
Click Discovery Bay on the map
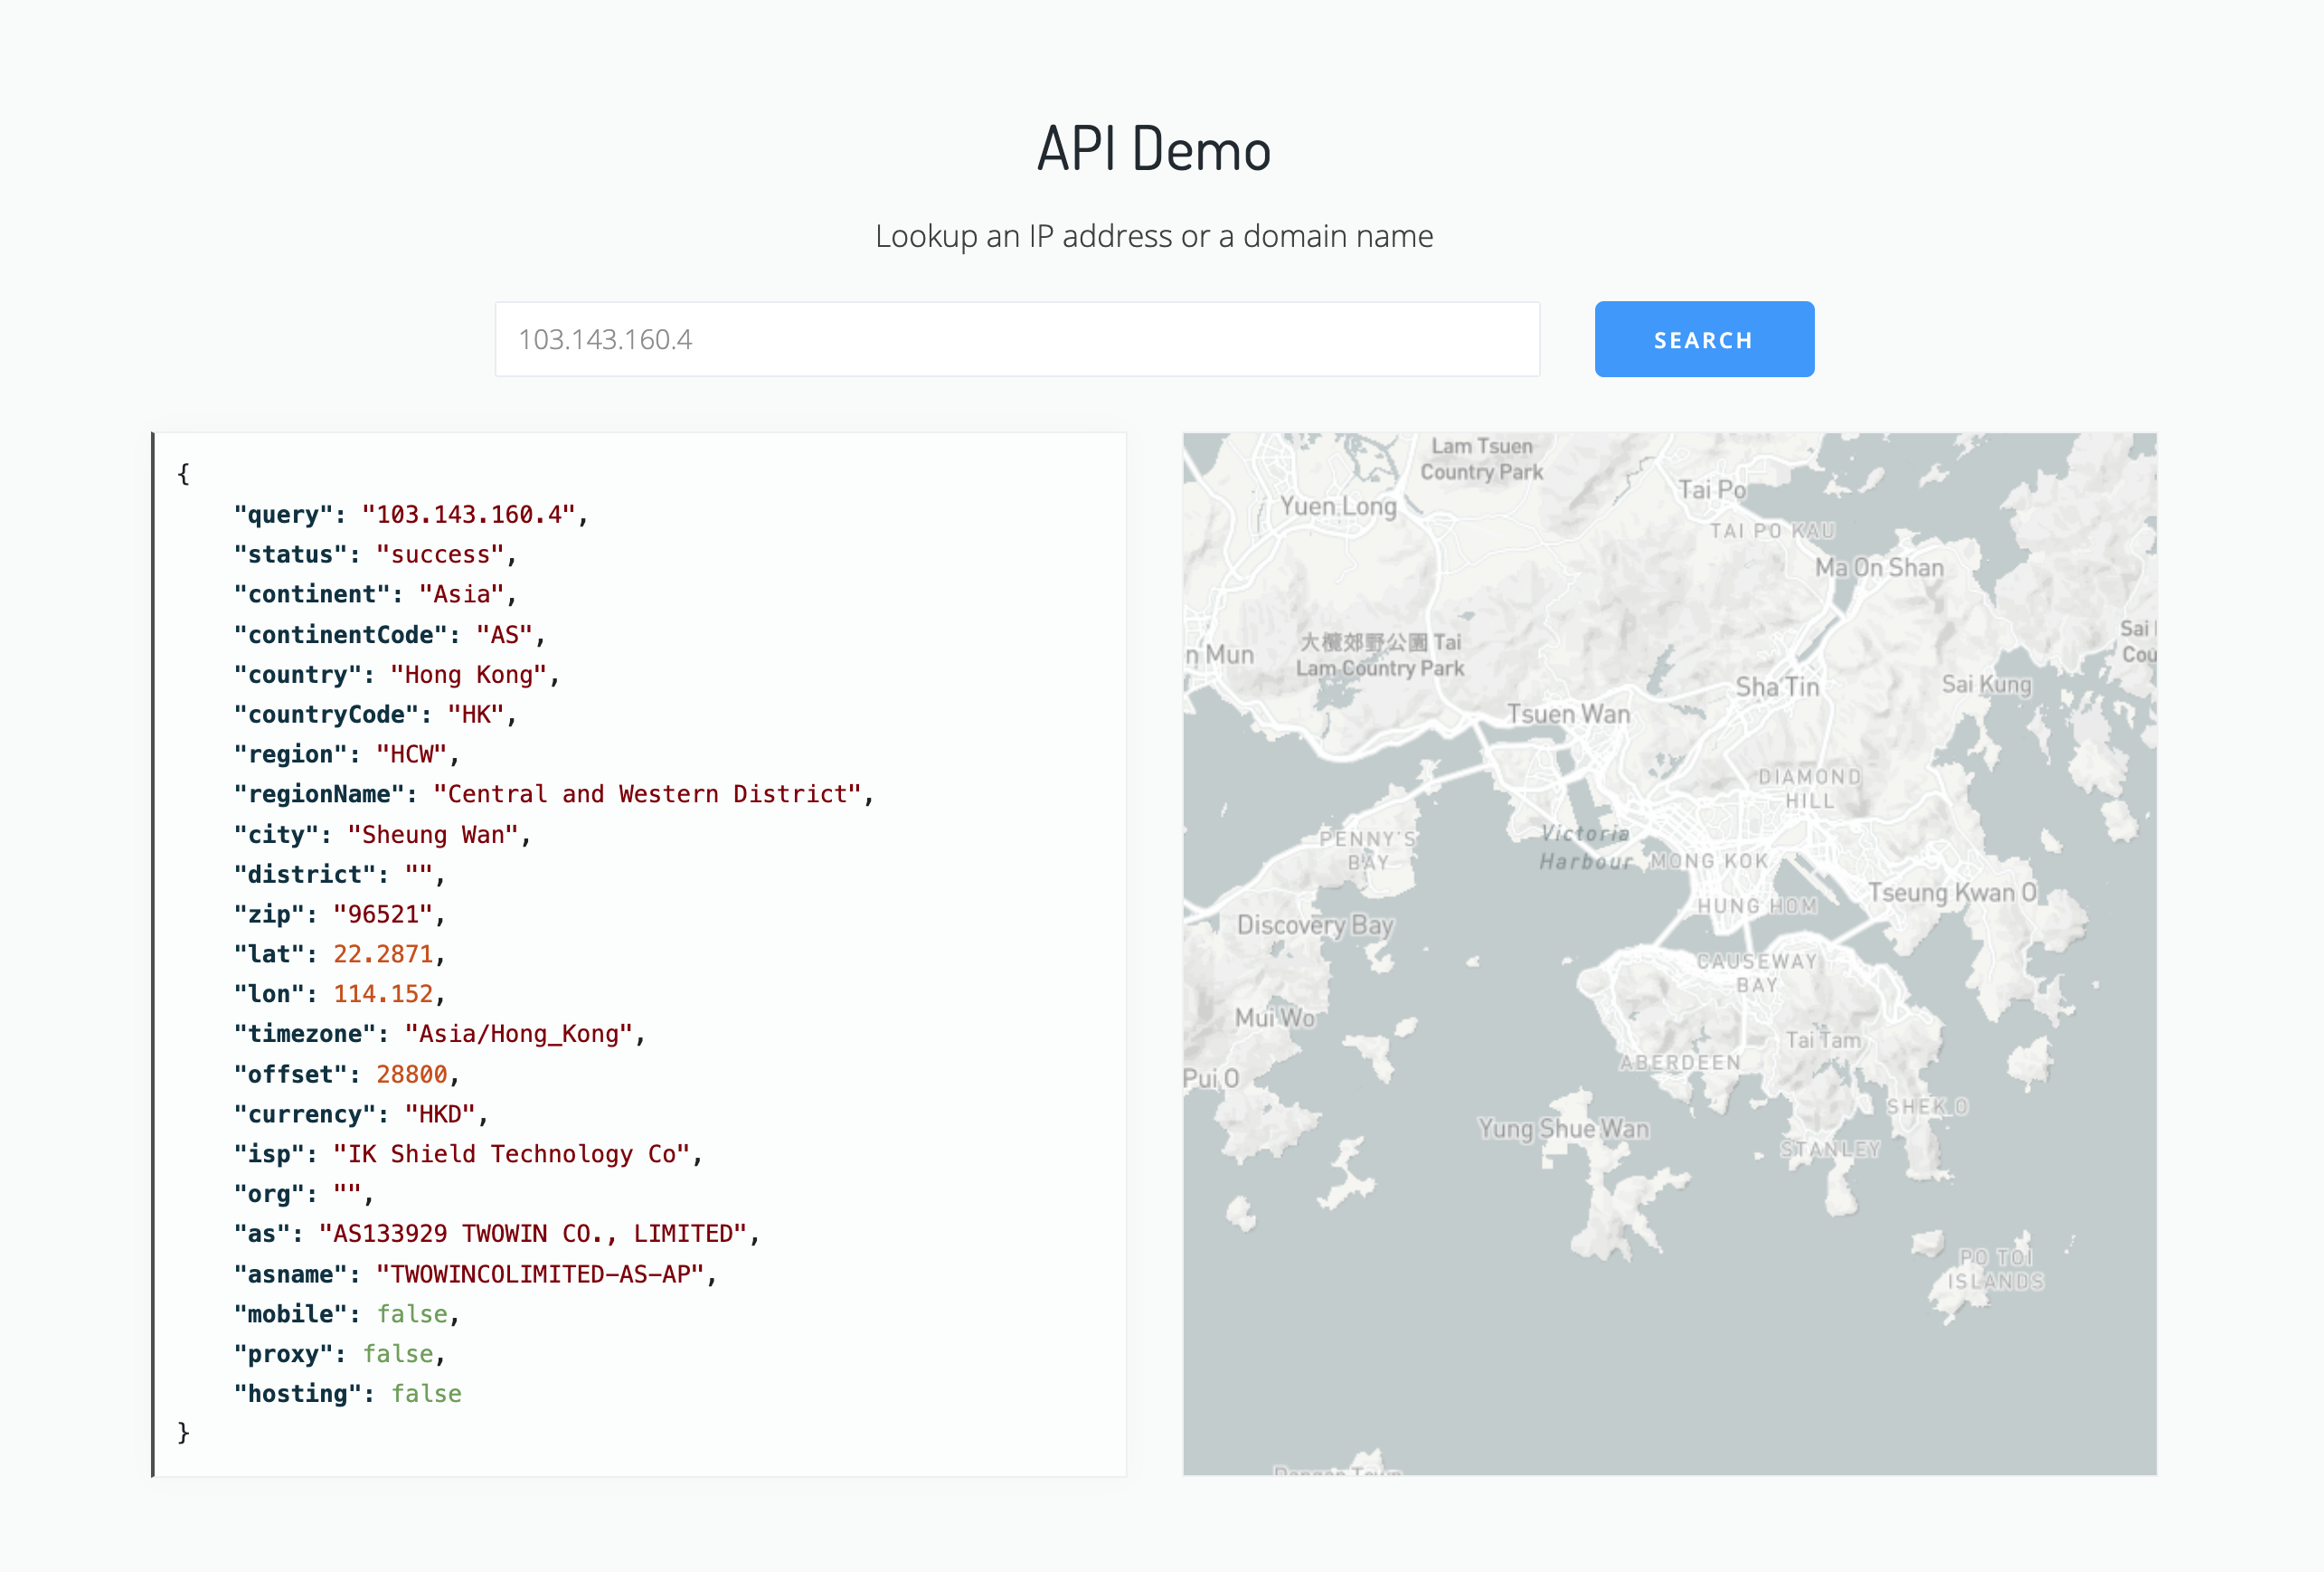pyautogui.click(x=1314, y=924)
